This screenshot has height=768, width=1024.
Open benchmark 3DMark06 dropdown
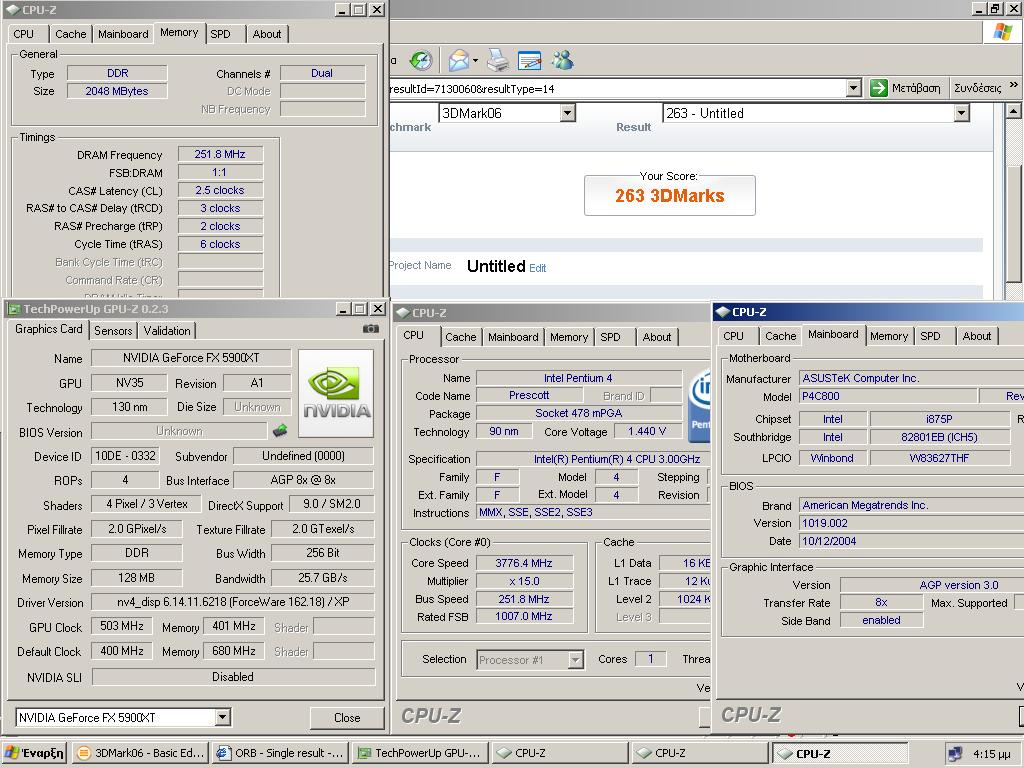coord(568,113)
